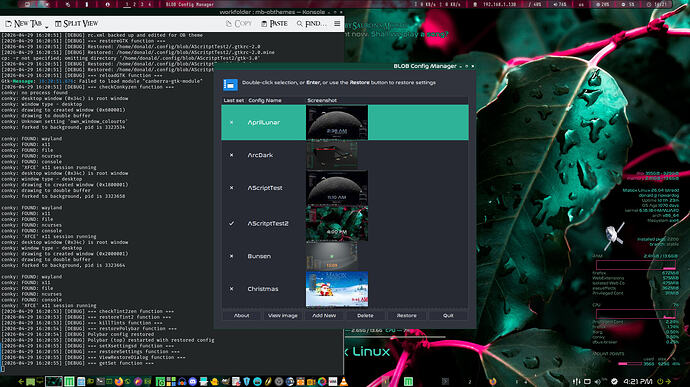Toggle the last-set mark for Bunsen
The height and width of the screenshot is (387, 690).
231,256
